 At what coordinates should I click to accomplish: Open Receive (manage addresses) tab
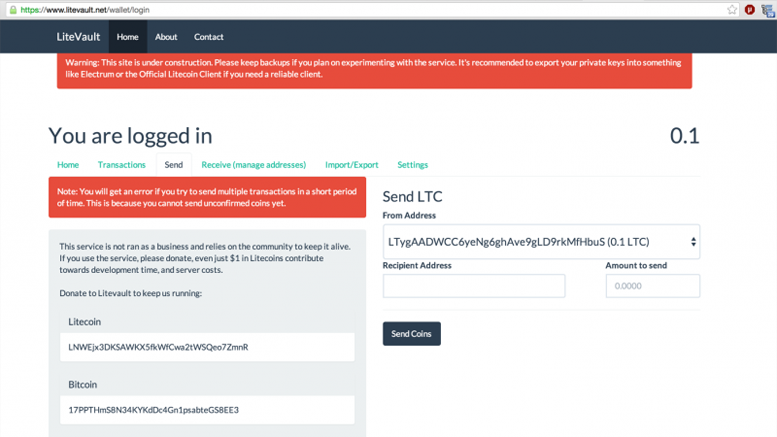point(254,164)
